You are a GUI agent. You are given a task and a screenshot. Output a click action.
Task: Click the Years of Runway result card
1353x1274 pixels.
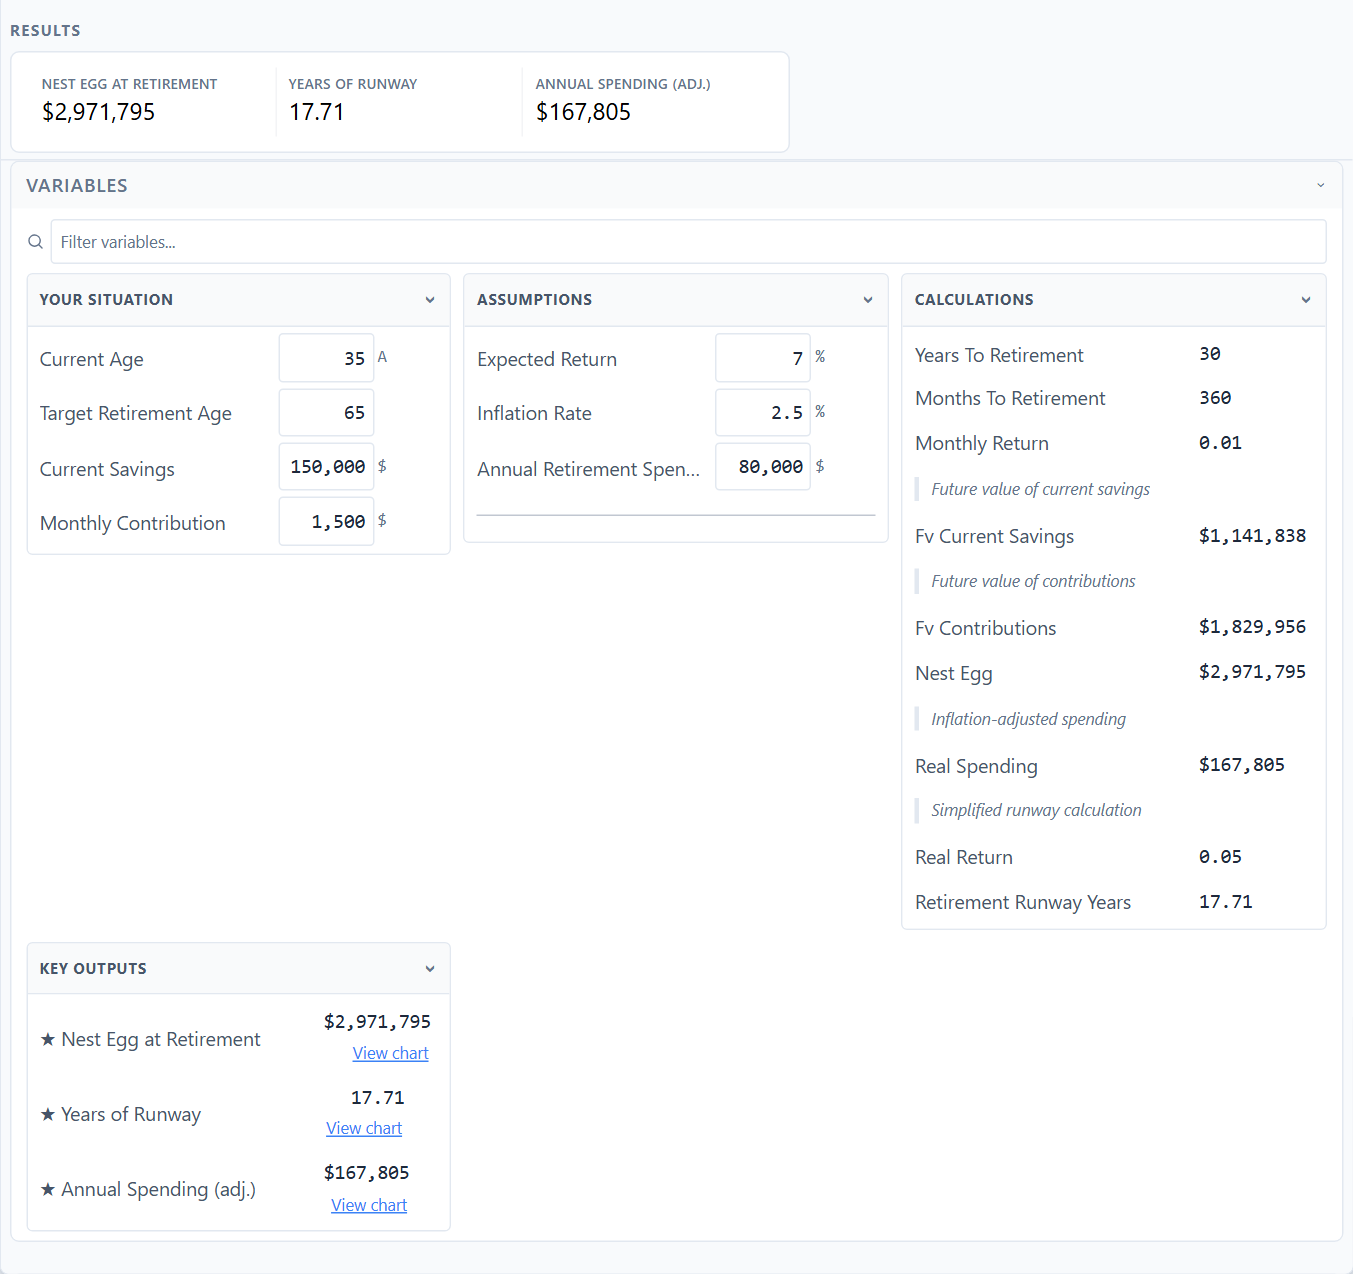(x=399, y=101)
